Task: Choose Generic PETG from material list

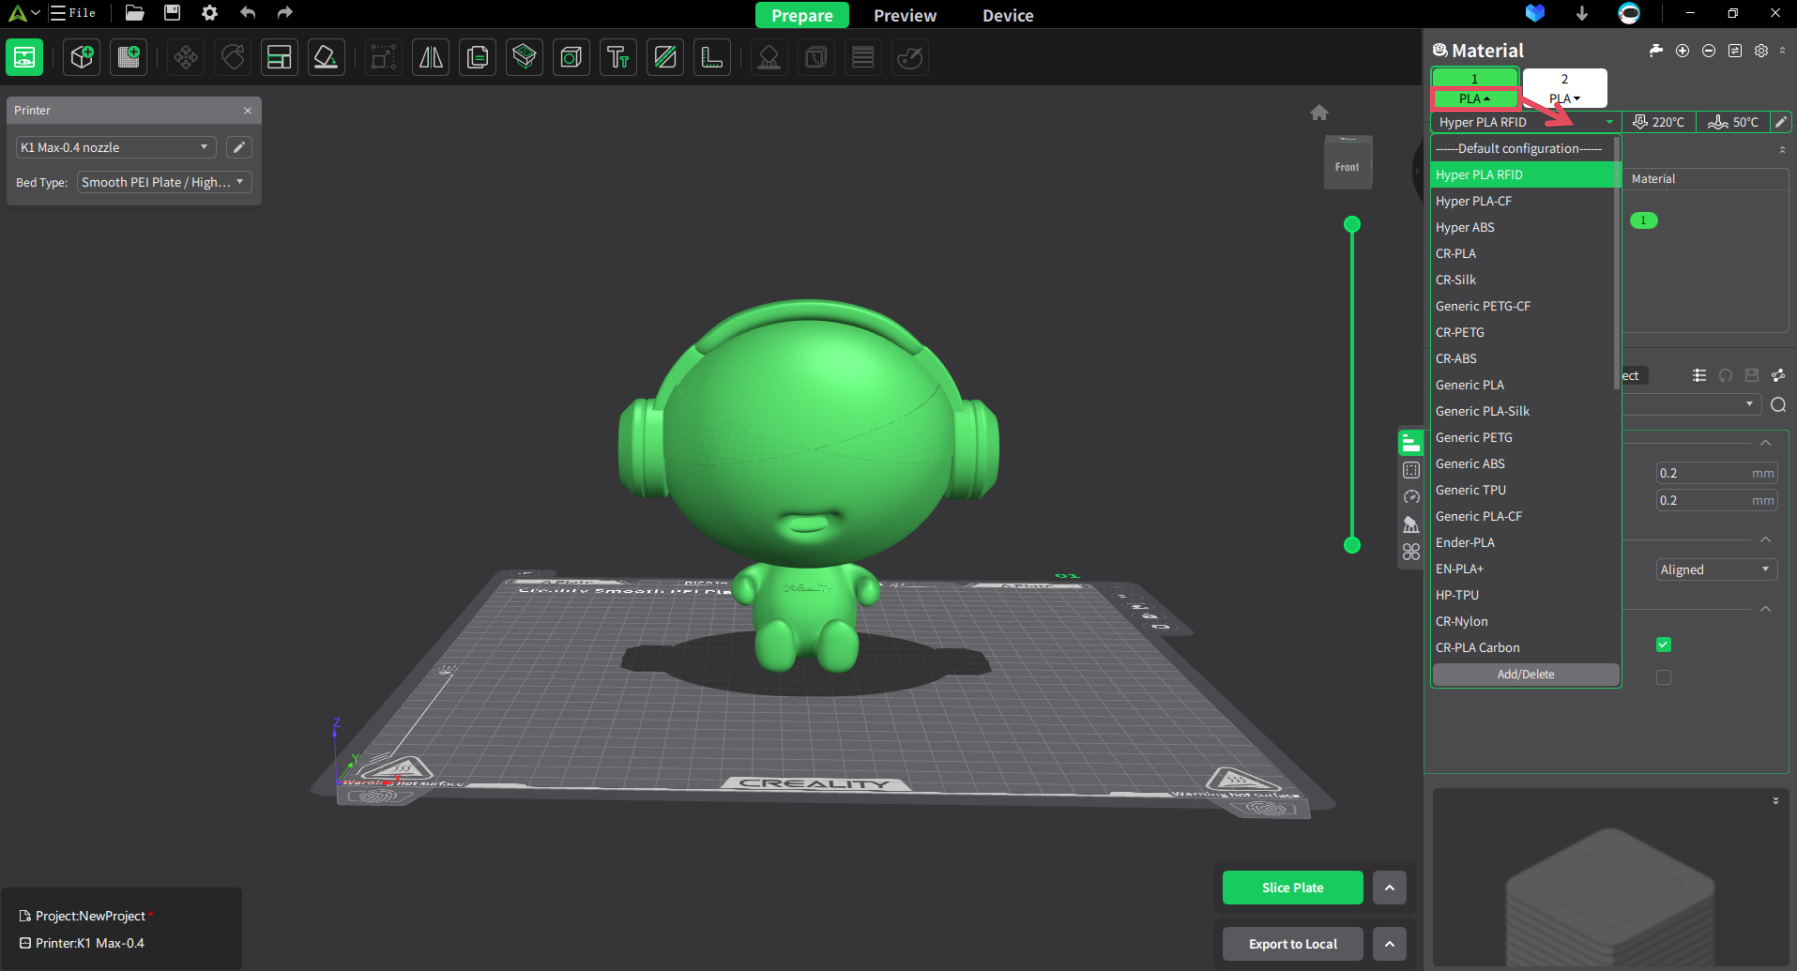Action: (1474, 437)
